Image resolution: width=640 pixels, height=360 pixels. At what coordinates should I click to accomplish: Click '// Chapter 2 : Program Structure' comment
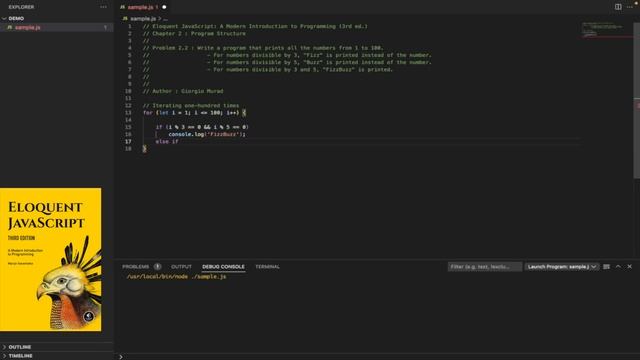194,33
